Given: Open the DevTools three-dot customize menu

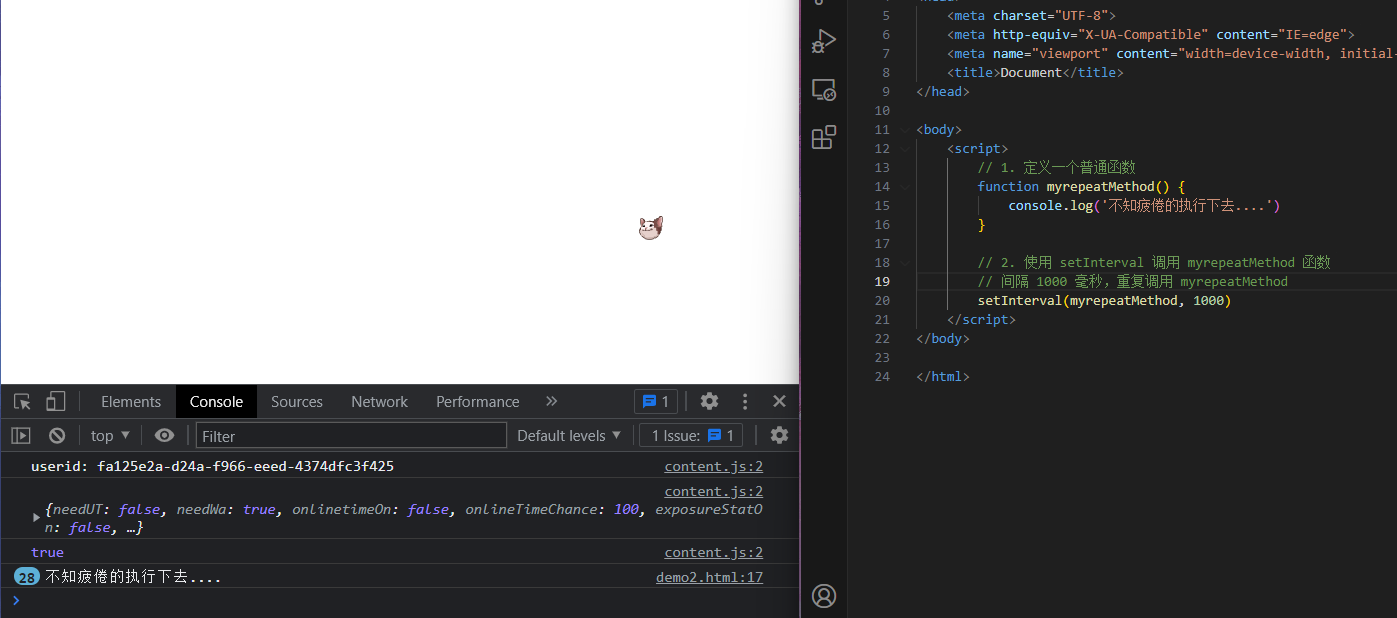Looking at the screenshot, I should [745, 402].
